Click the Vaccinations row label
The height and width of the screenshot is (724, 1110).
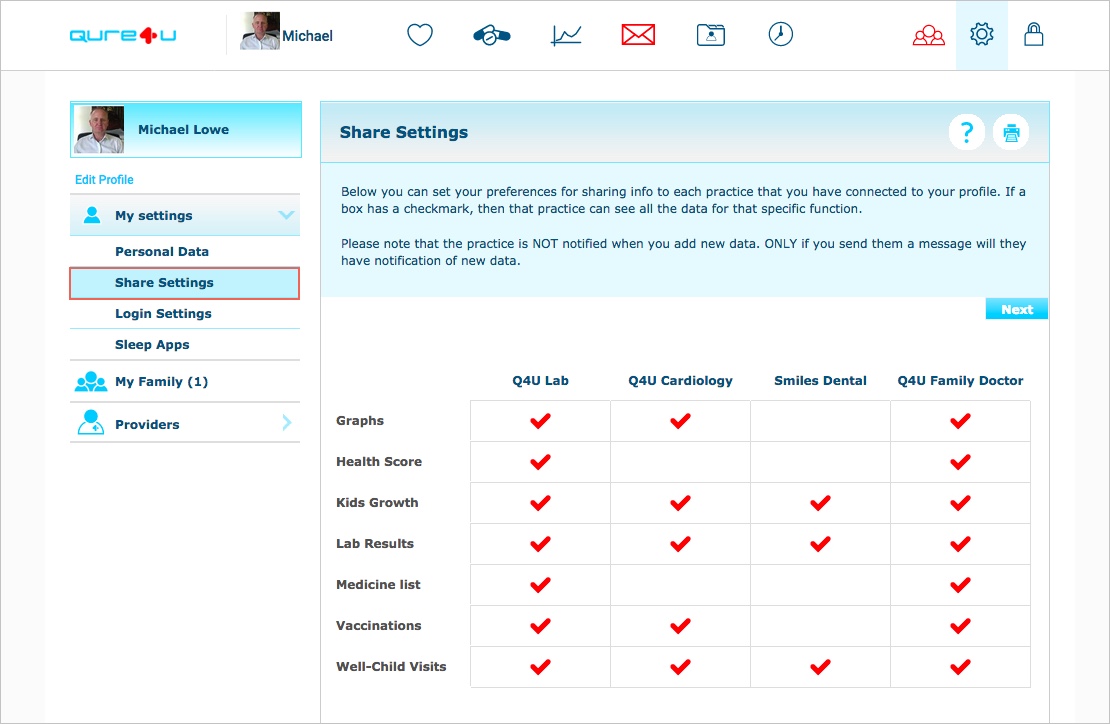tap(378, 626)
